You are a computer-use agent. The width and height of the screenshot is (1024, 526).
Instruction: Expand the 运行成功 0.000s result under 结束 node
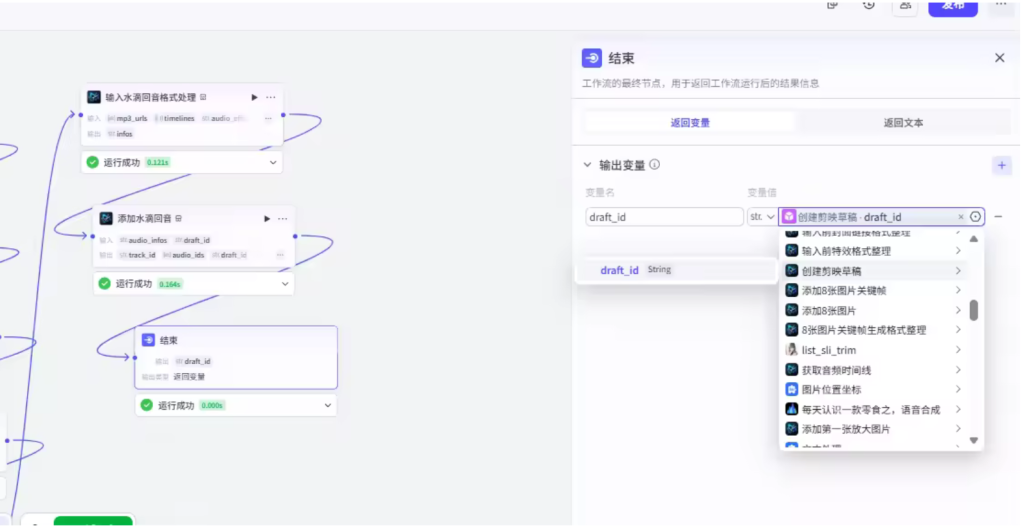click(327, 405)
